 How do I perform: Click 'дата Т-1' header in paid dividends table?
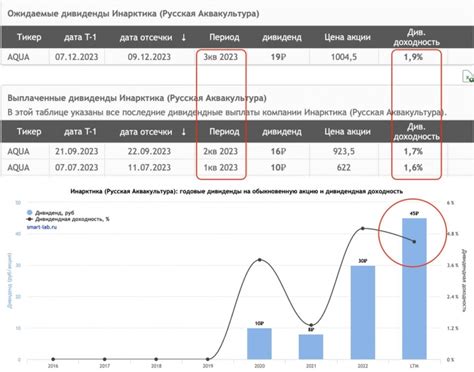[80, 131]
